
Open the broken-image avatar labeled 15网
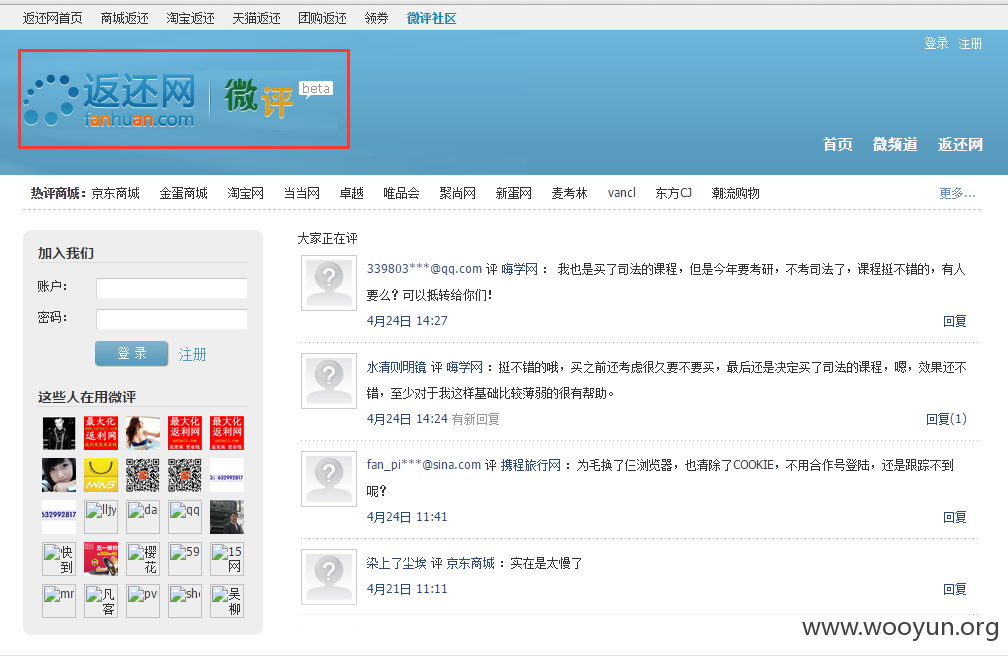tap(227, 559)
